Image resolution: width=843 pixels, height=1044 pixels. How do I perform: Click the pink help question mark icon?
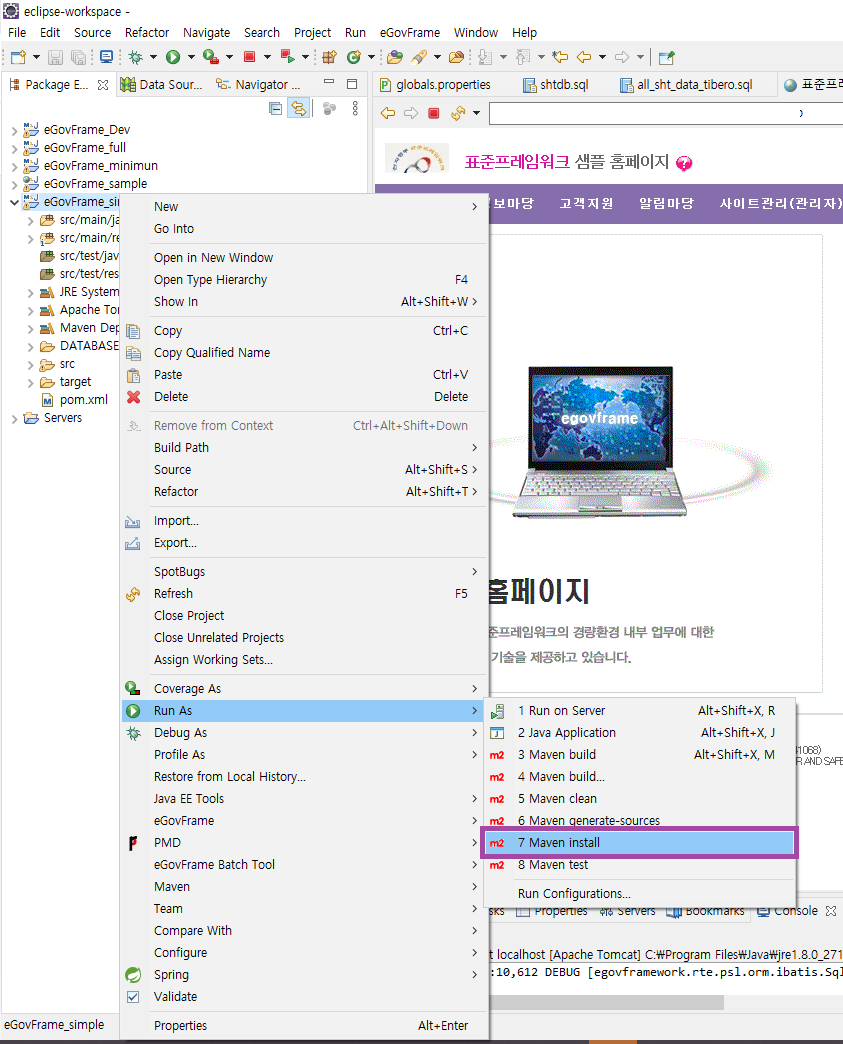684,162
